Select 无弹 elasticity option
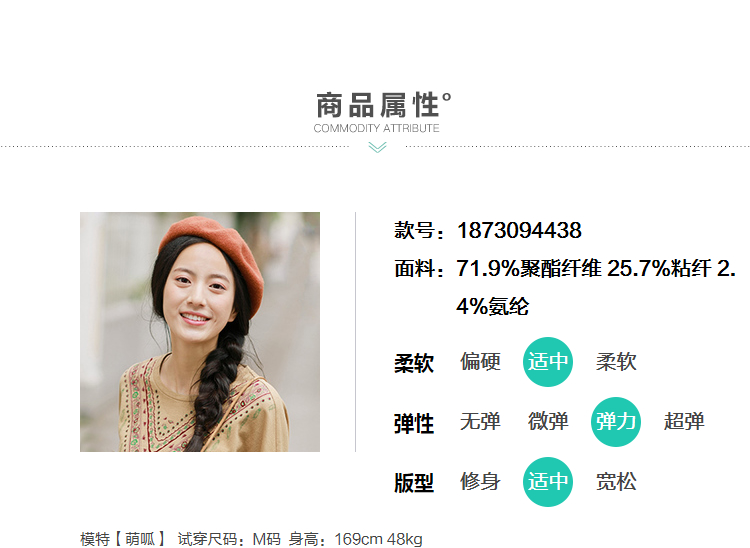Screen dimensions: 750x548 480,421
